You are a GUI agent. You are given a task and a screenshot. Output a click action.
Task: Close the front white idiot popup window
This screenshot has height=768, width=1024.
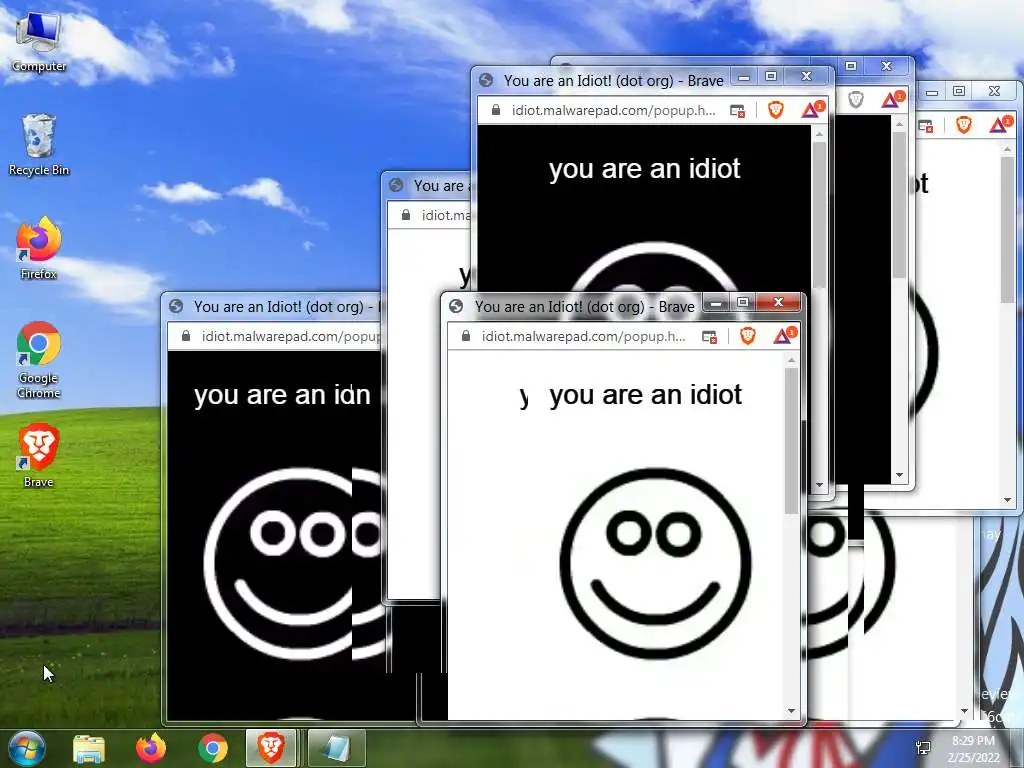[778, 302]
